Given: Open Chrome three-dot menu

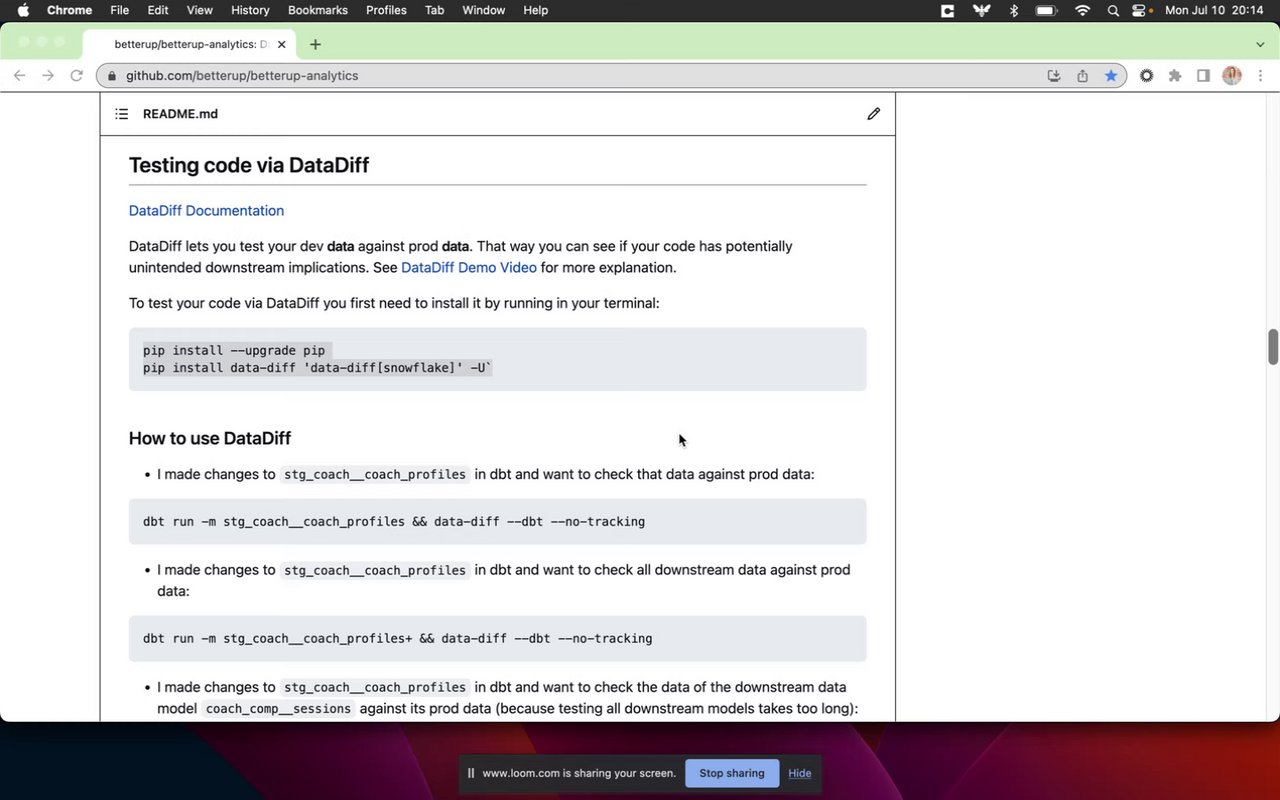Looking at the screenshot, I should click(1260, 76).
